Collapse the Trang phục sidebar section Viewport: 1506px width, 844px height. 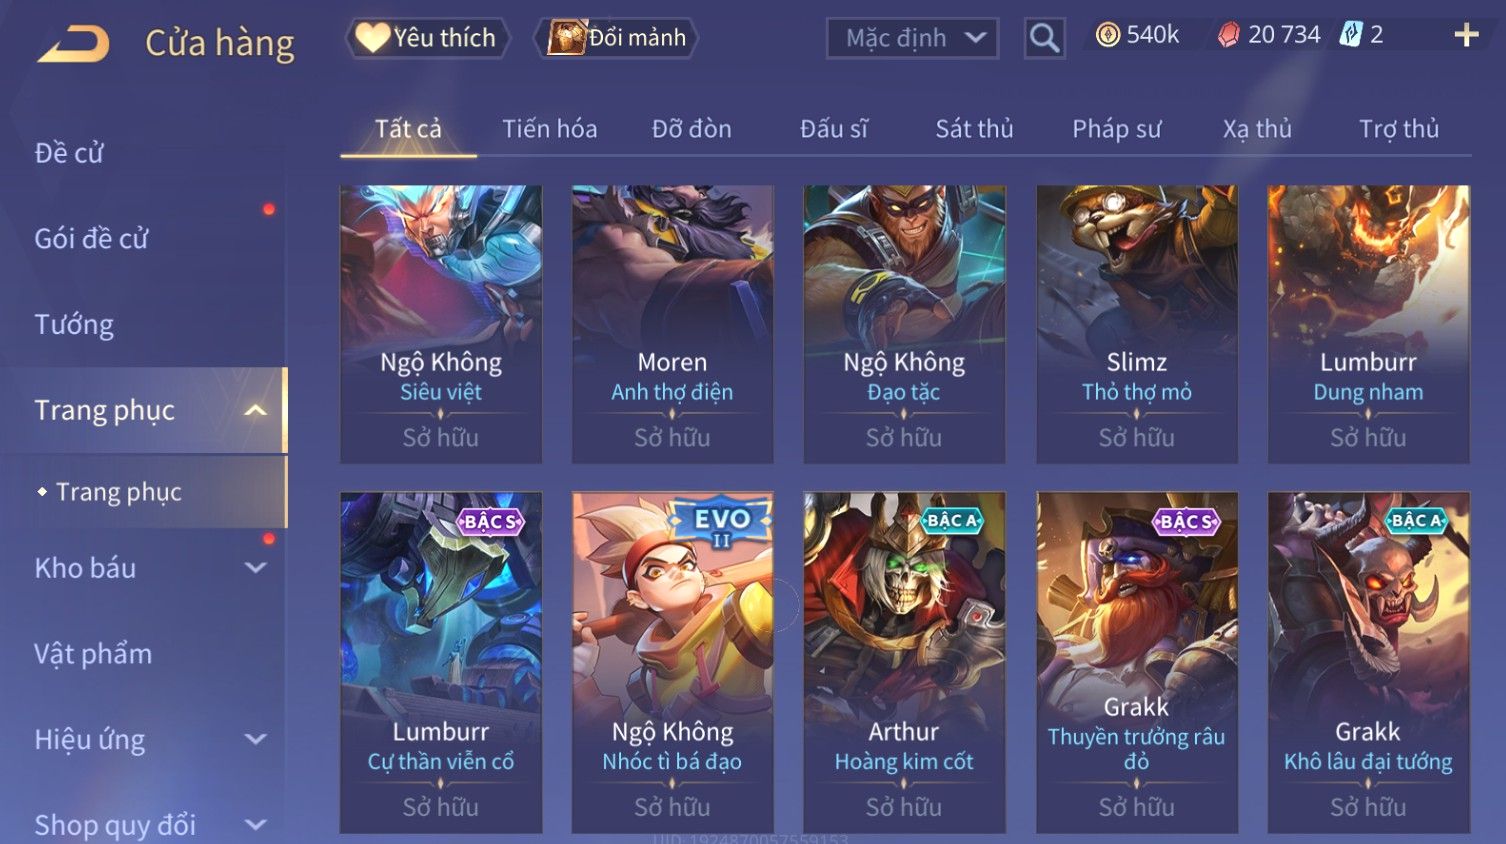256,410
